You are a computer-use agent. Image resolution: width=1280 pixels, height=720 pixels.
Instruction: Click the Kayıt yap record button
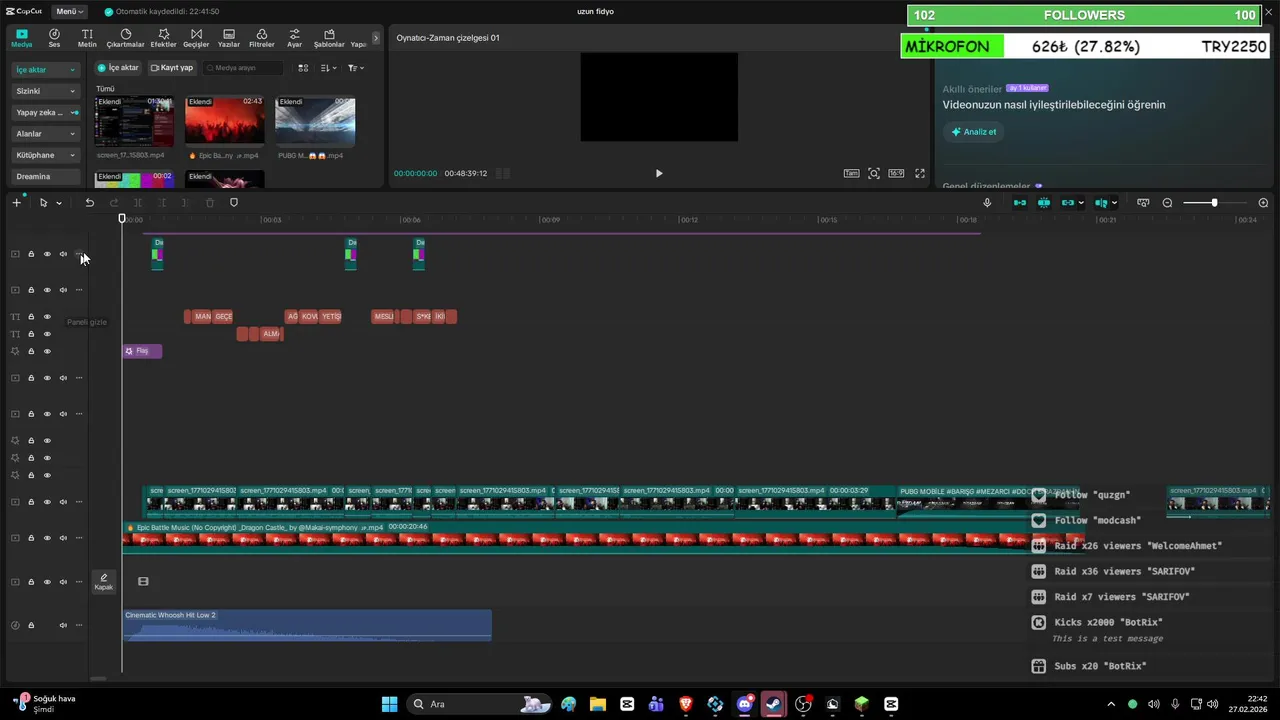(x=172, y=68)
